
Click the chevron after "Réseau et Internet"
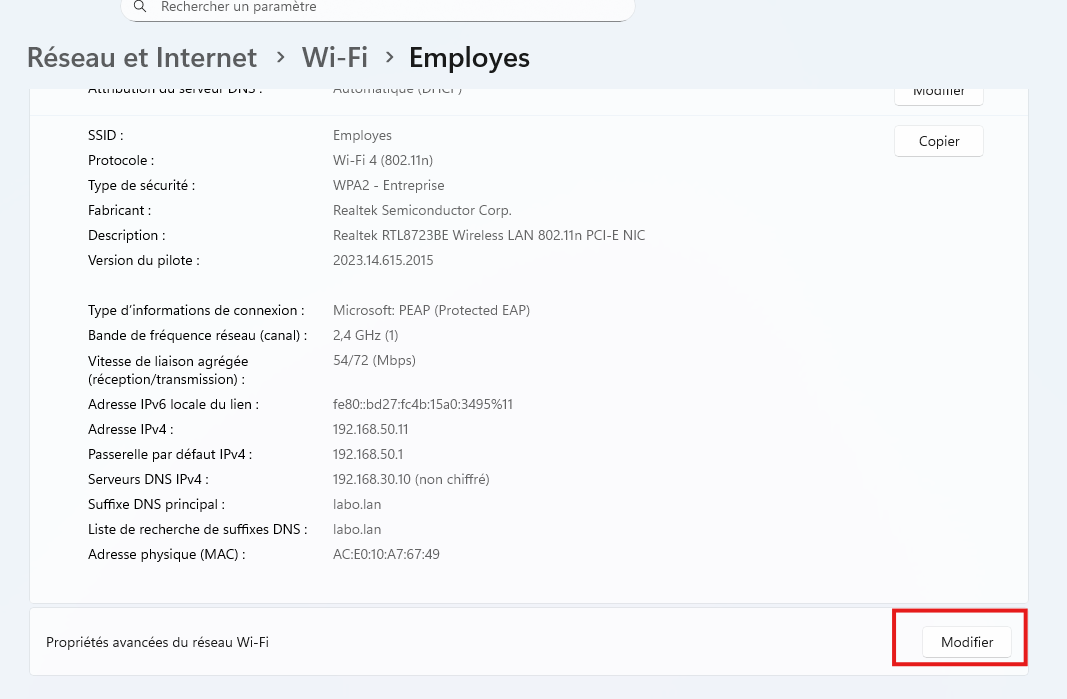[x=281, y=58]
